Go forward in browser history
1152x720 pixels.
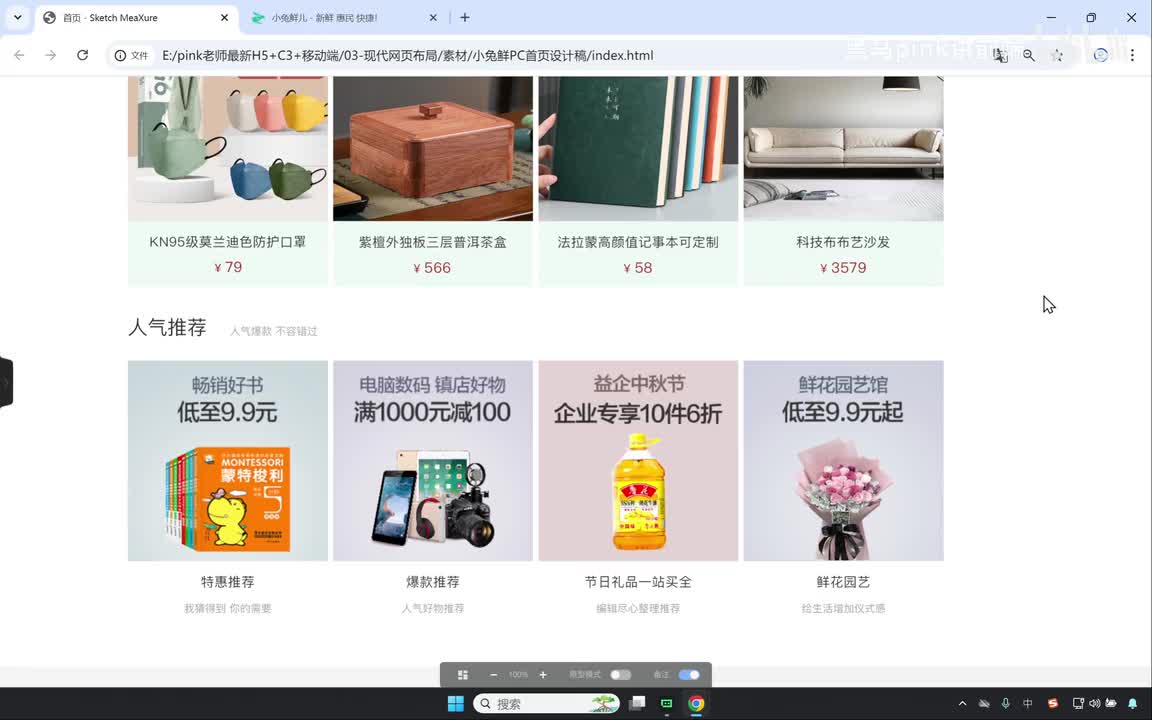point(50,55)
